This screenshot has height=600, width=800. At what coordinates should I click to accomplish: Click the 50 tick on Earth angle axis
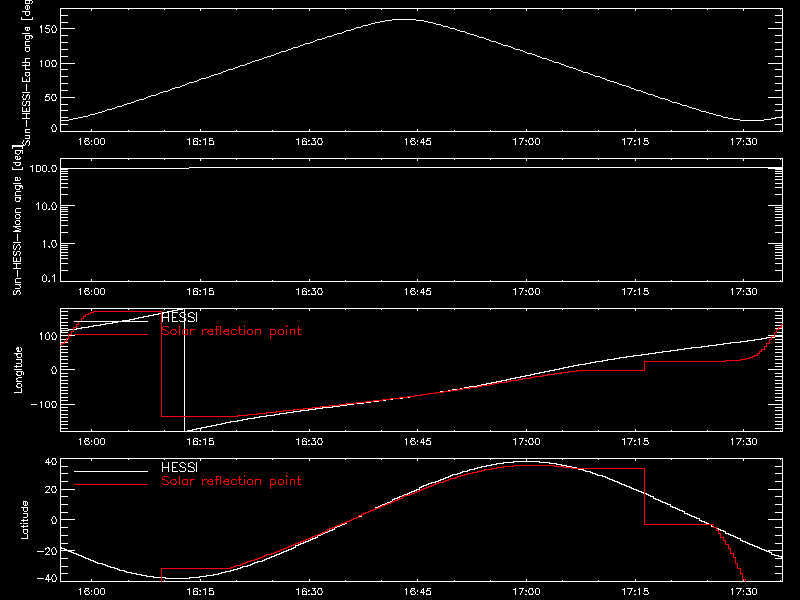(51, 97)
